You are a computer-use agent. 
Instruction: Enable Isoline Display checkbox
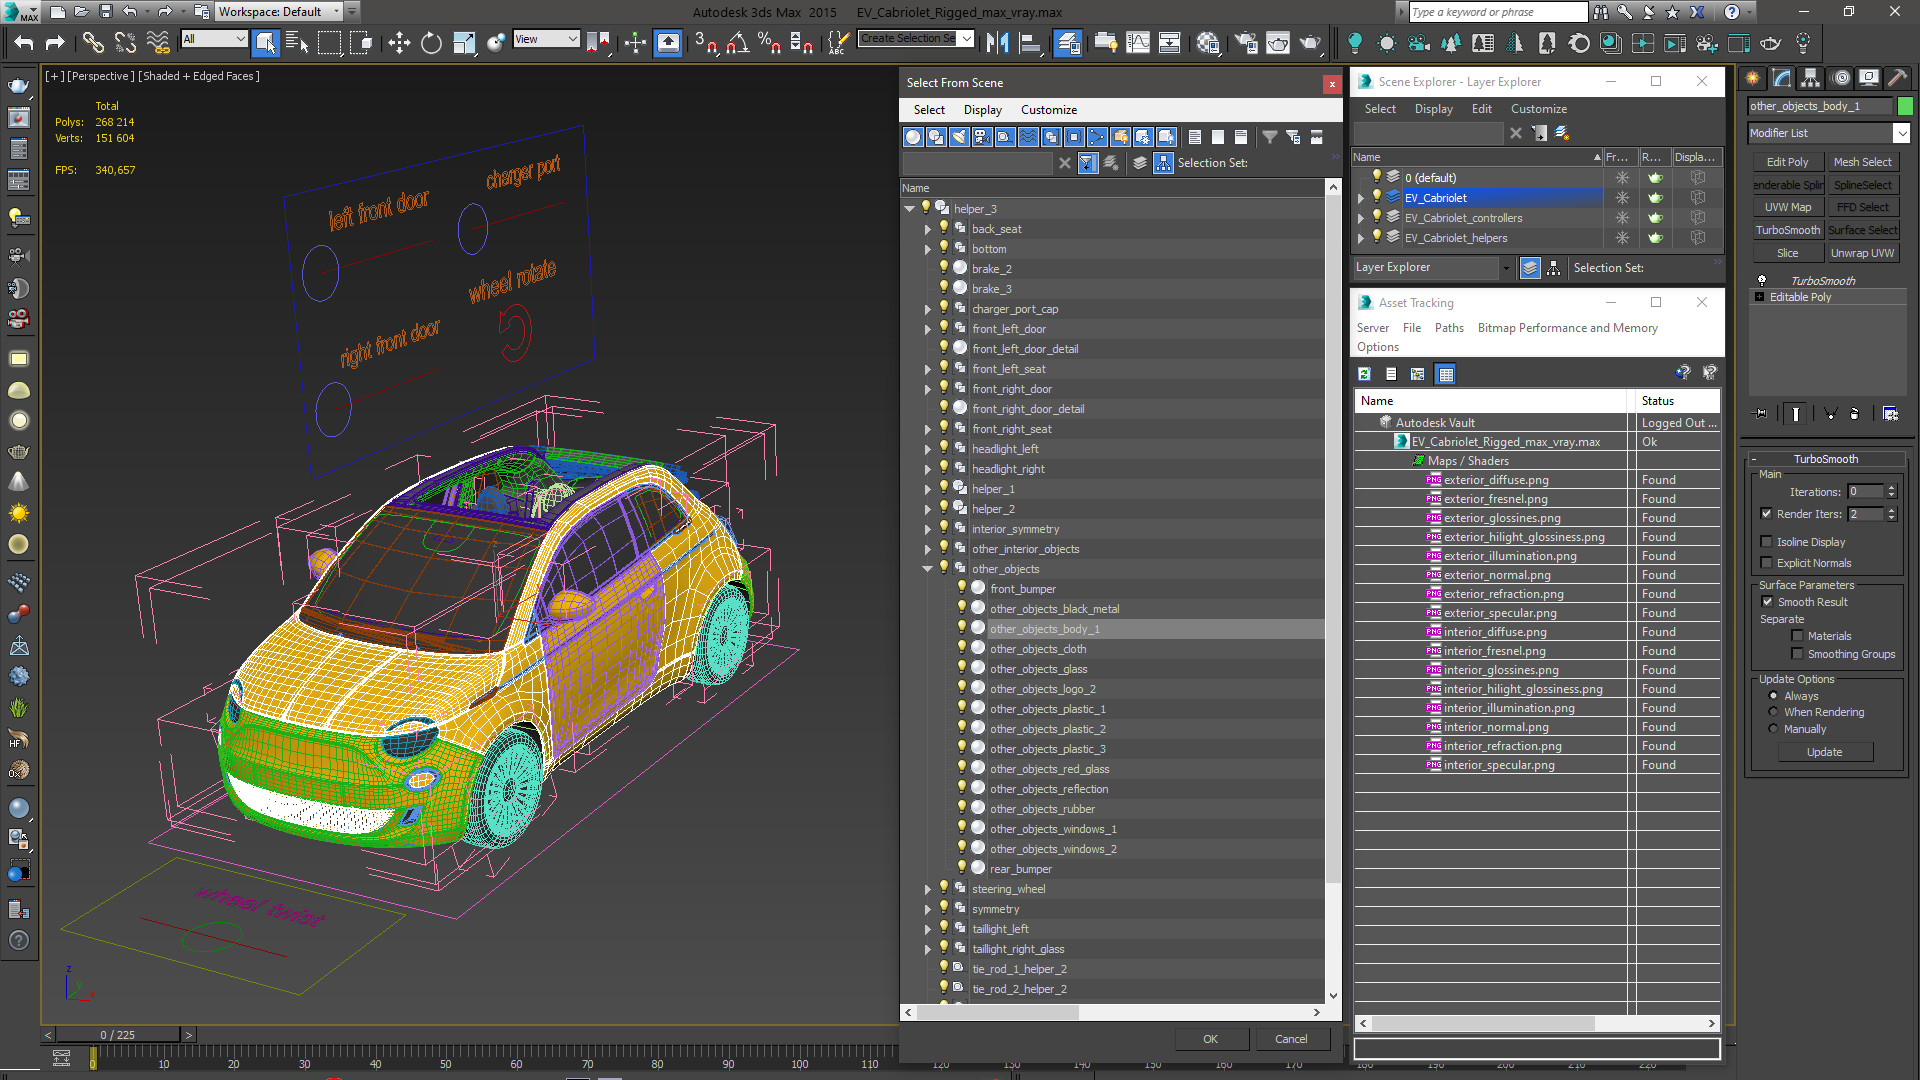tap(1767, 542)
